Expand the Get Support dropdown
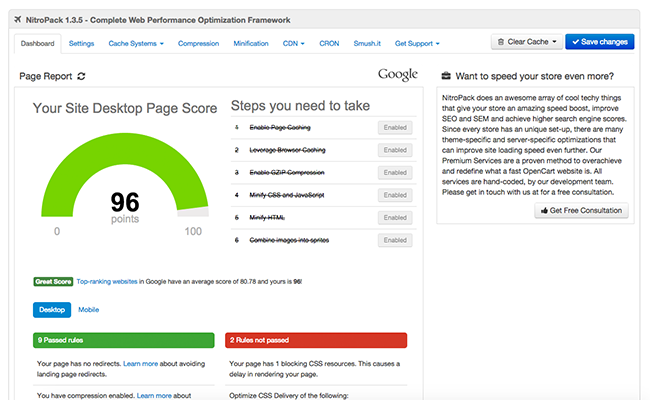Image resolution: width=650 pixels, height=400 pixels. click(417, 44)
